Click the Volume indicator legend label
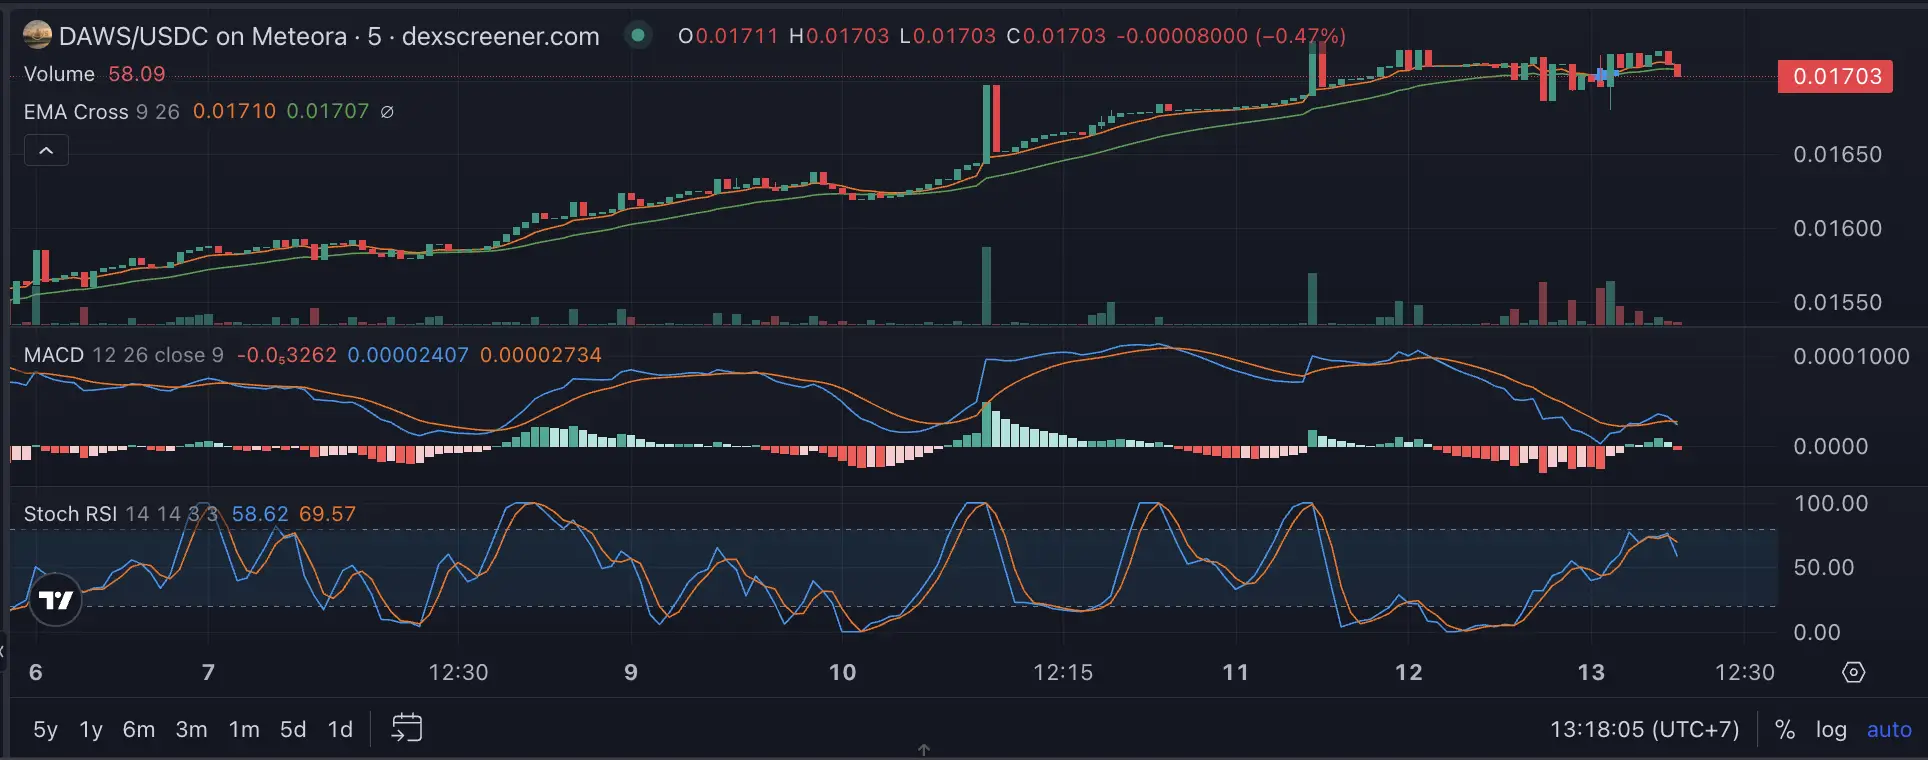The width and height of the screenshot is (1928, 760). pyautogui.click(x=59, y=74)
